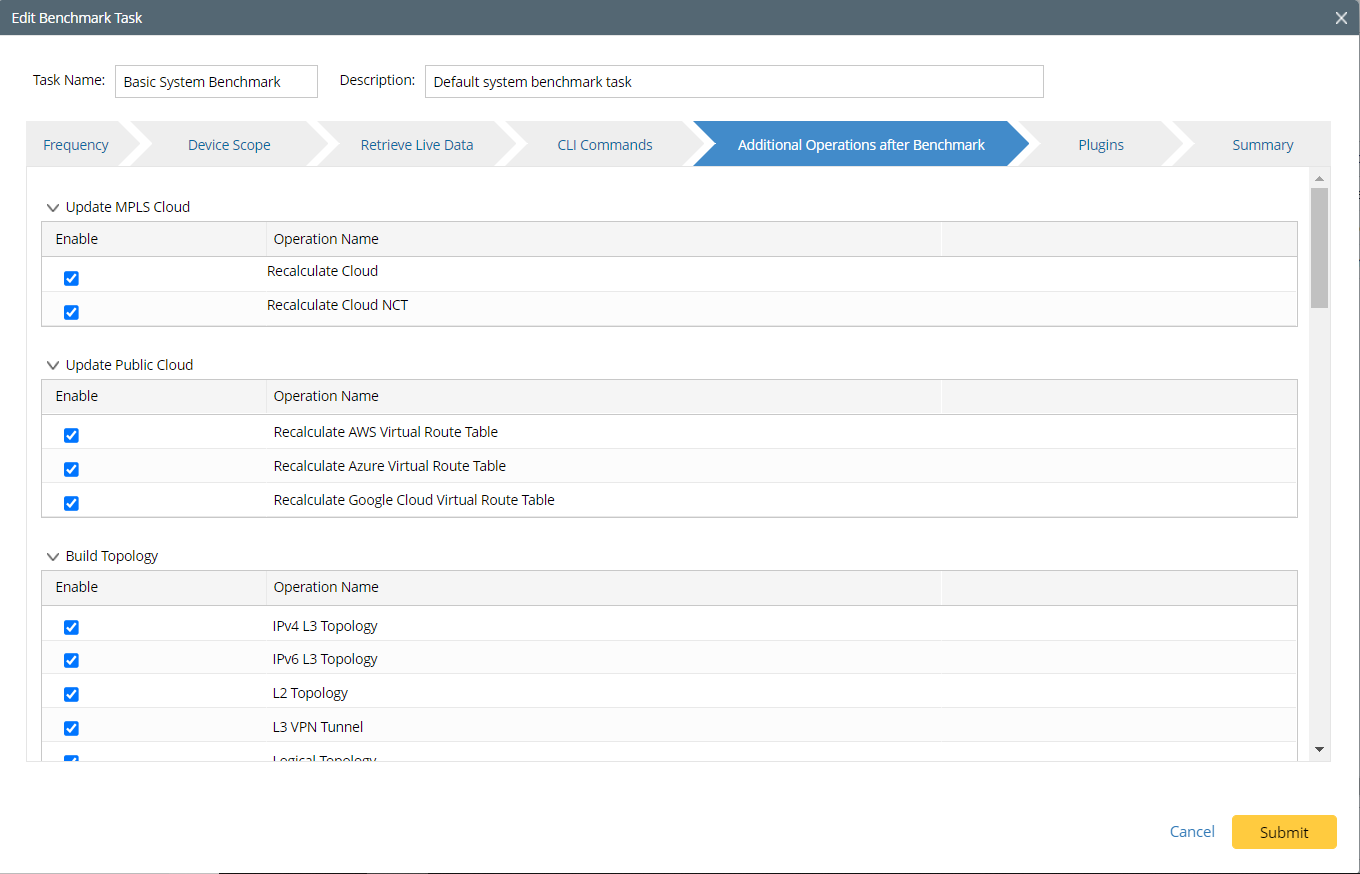Uncheck Recalculate Azure Virtual Route Table
Screen dimensions: 1360x874
click(71, 469)
